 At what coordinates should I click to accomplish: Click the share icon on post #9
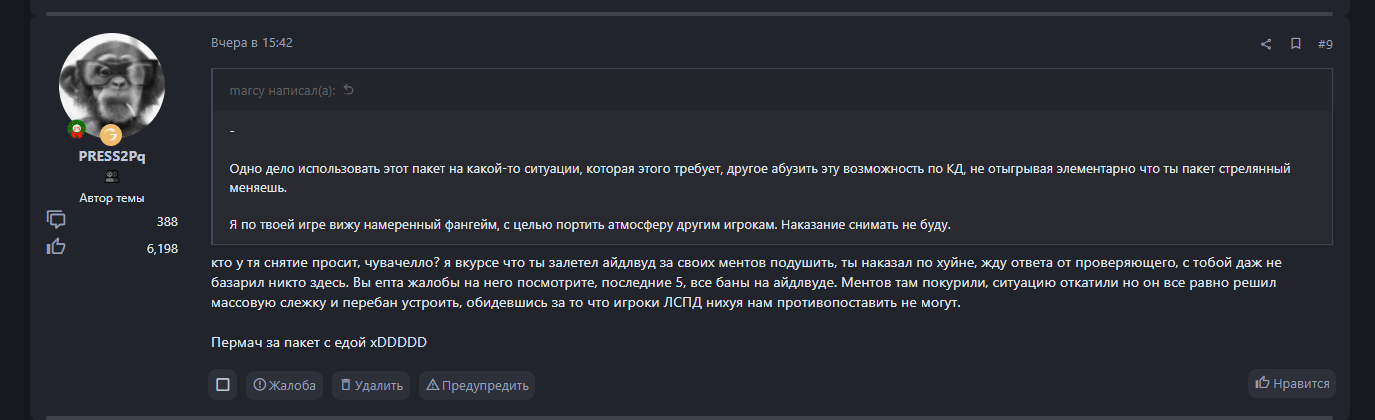click(1266, 44)
